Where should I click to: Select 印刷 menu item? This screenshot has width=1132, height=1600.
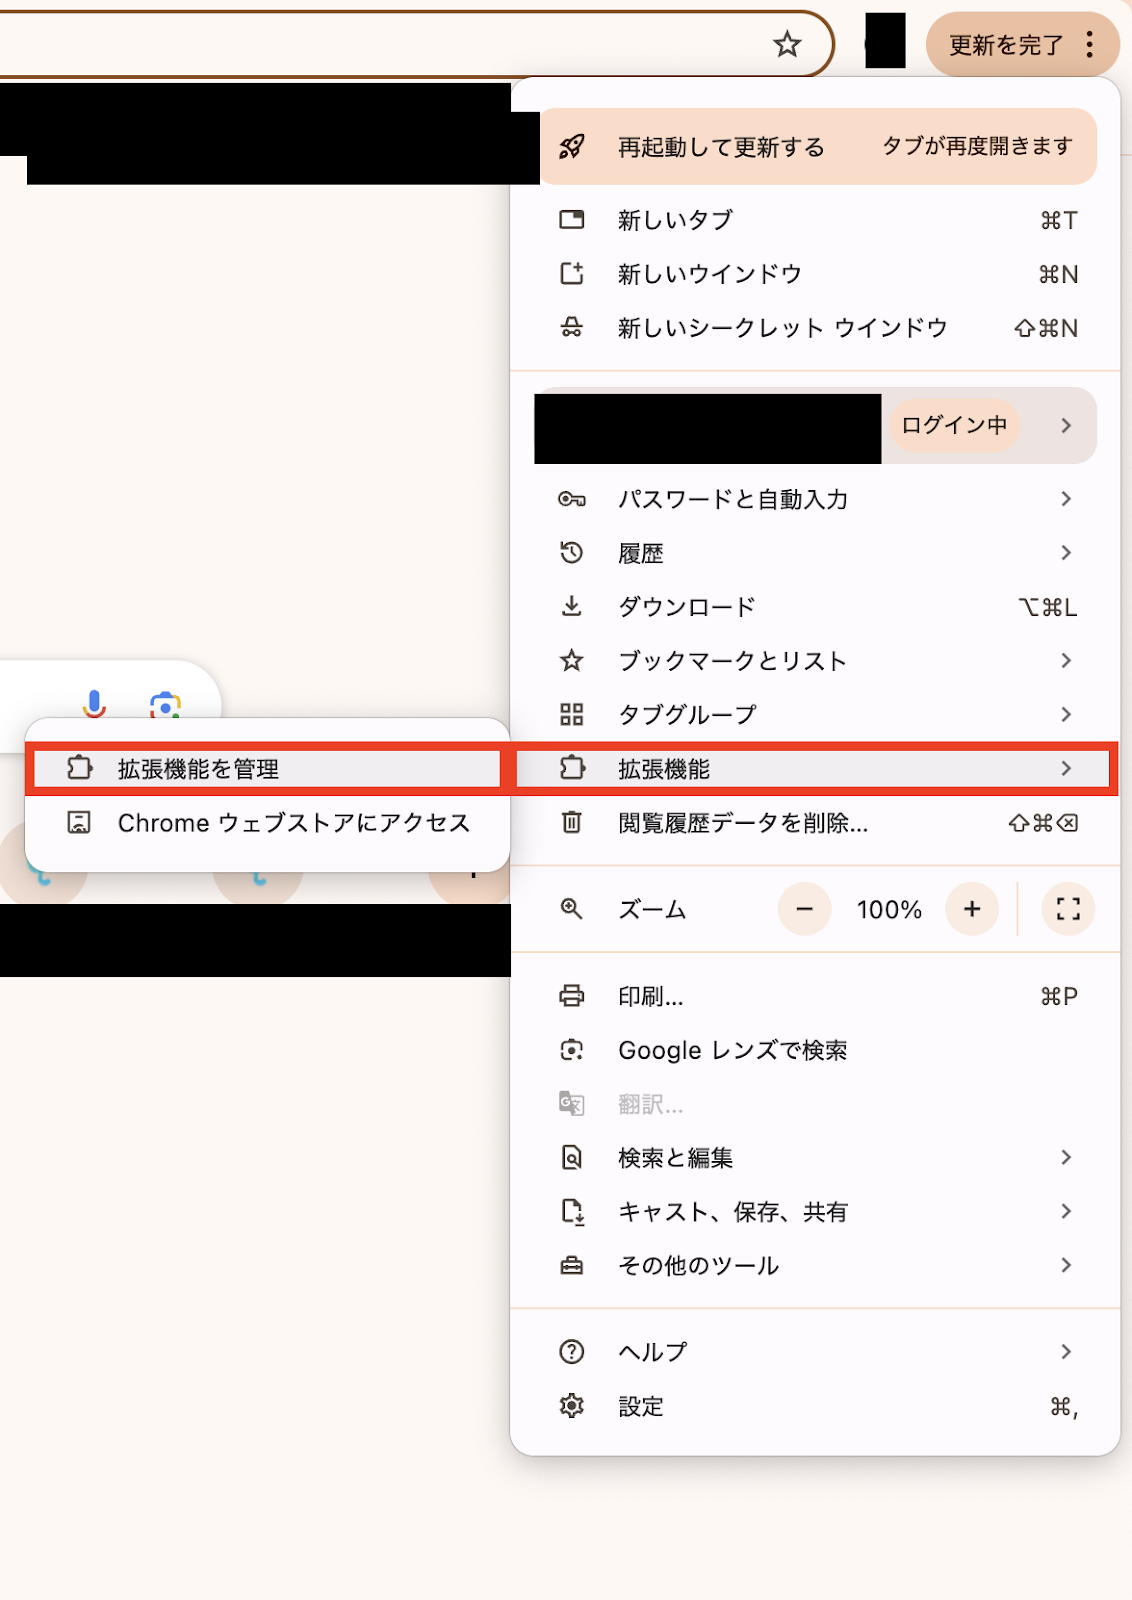click(815, 996)
